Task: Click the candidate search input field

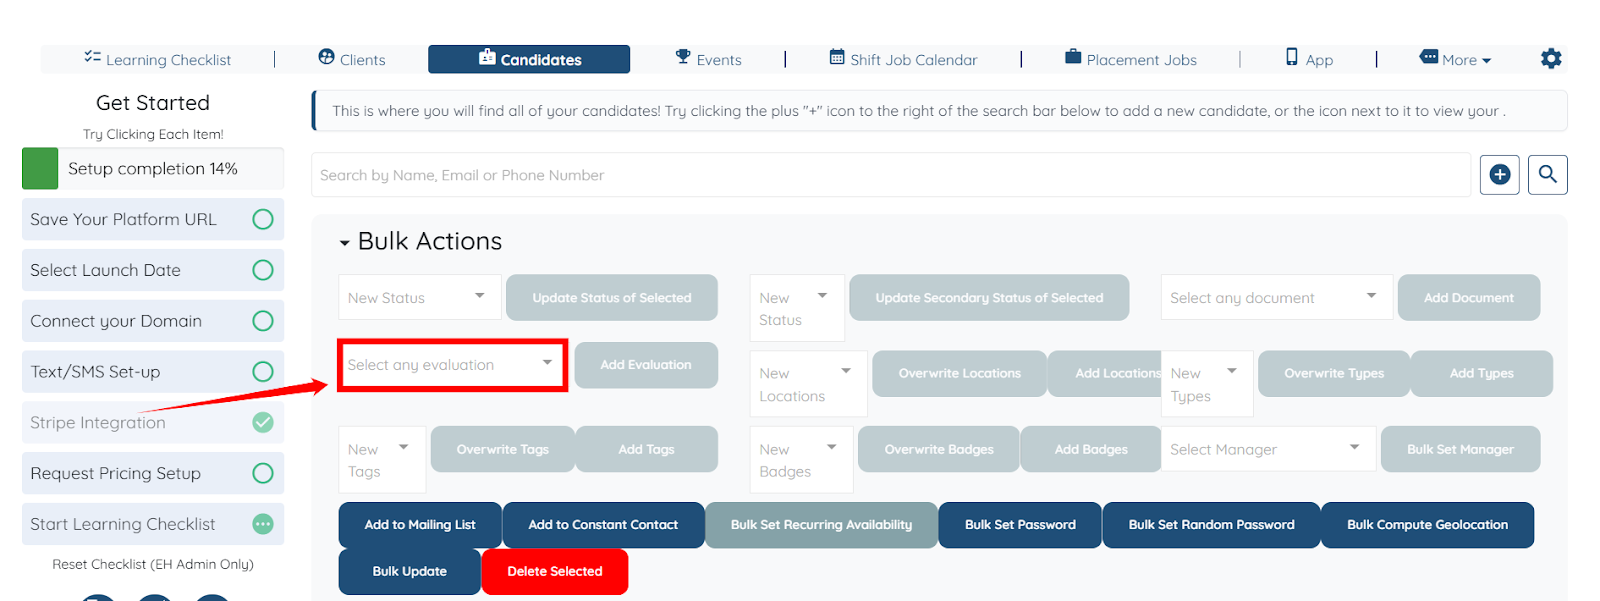Action: click(890, 175)
